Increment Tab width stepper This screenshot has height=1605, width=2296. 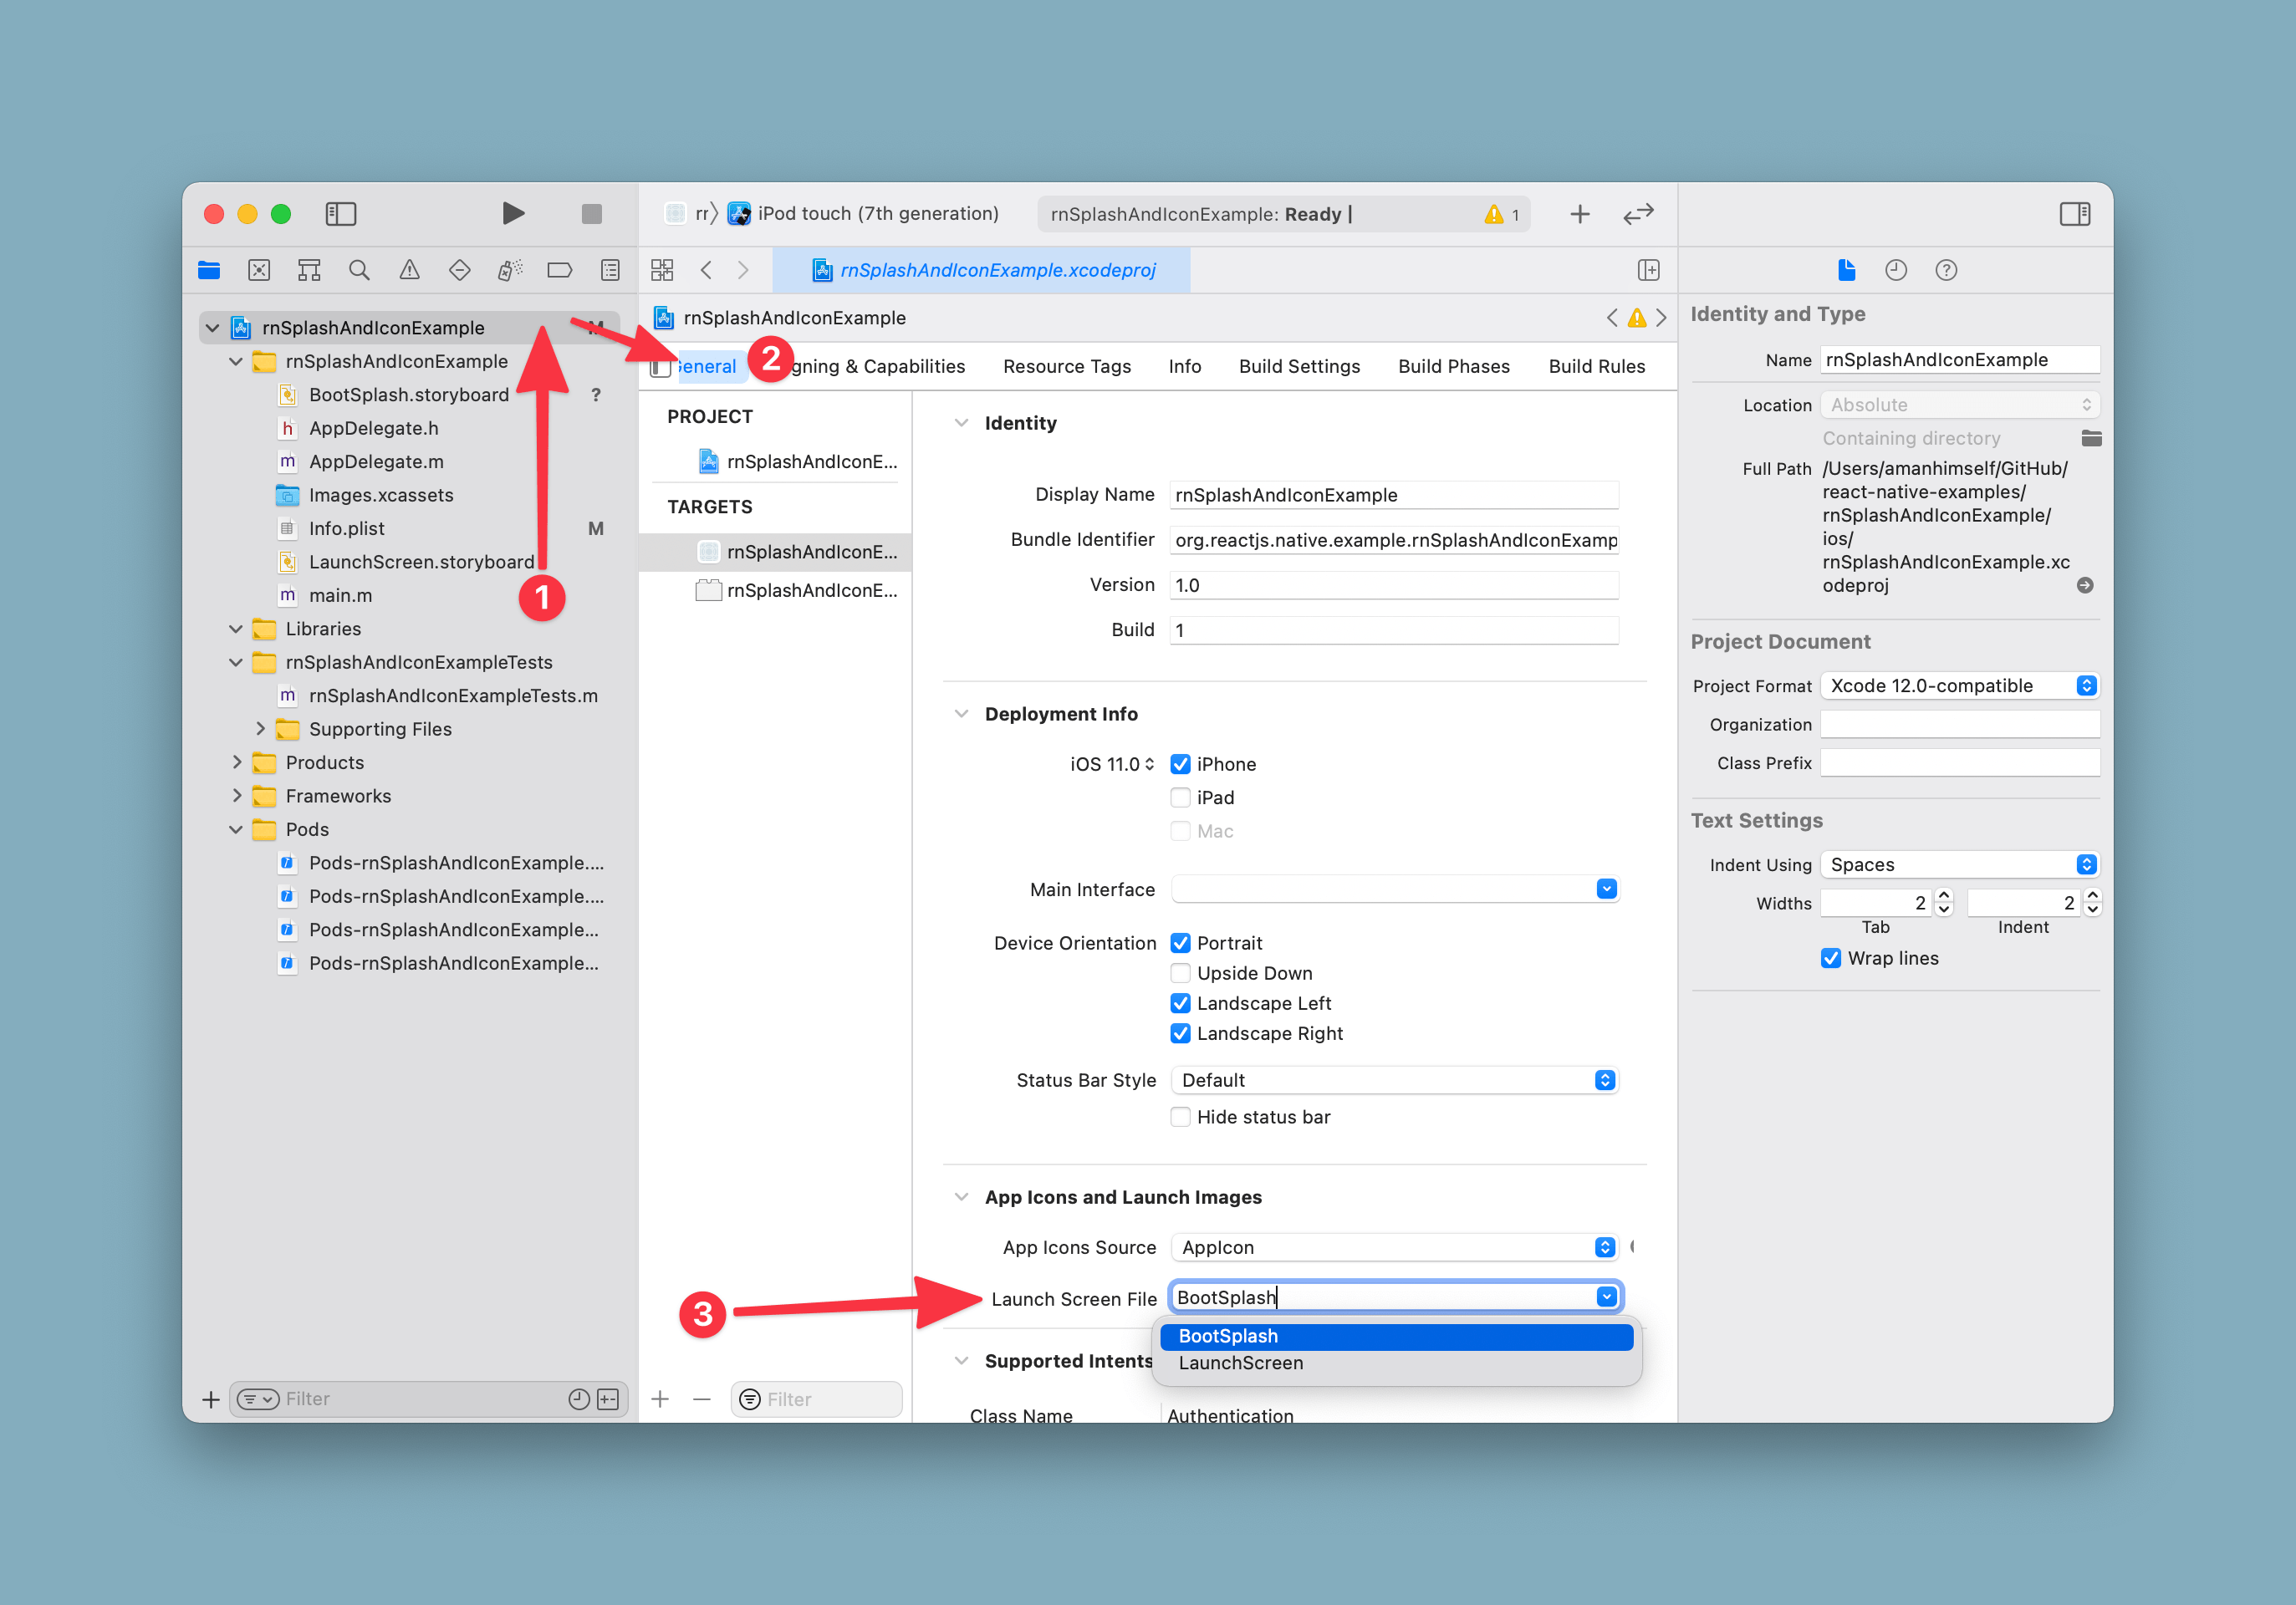(x=1943, y=895)
